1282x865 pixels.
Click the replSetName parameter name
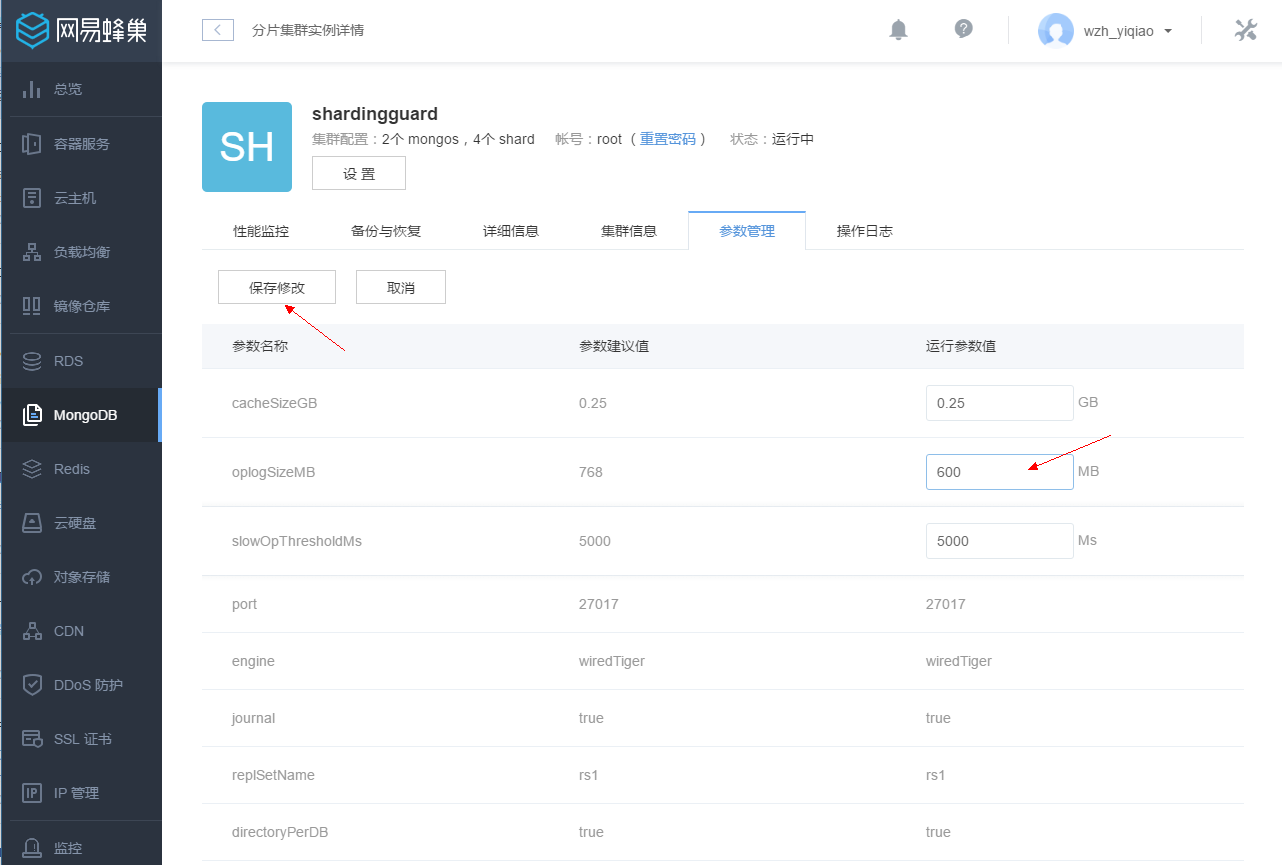tap(273, 775)
